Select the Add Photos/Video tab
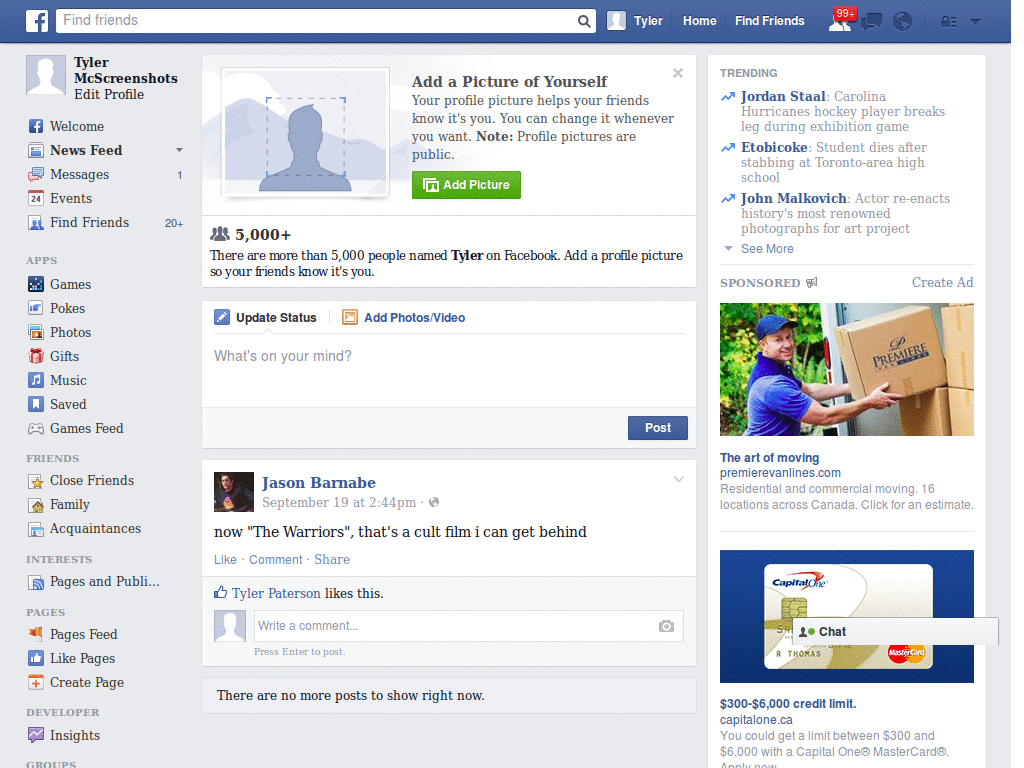Viewport: 1024px width, 768px height. pyautogui.click(x=404, y=317)
